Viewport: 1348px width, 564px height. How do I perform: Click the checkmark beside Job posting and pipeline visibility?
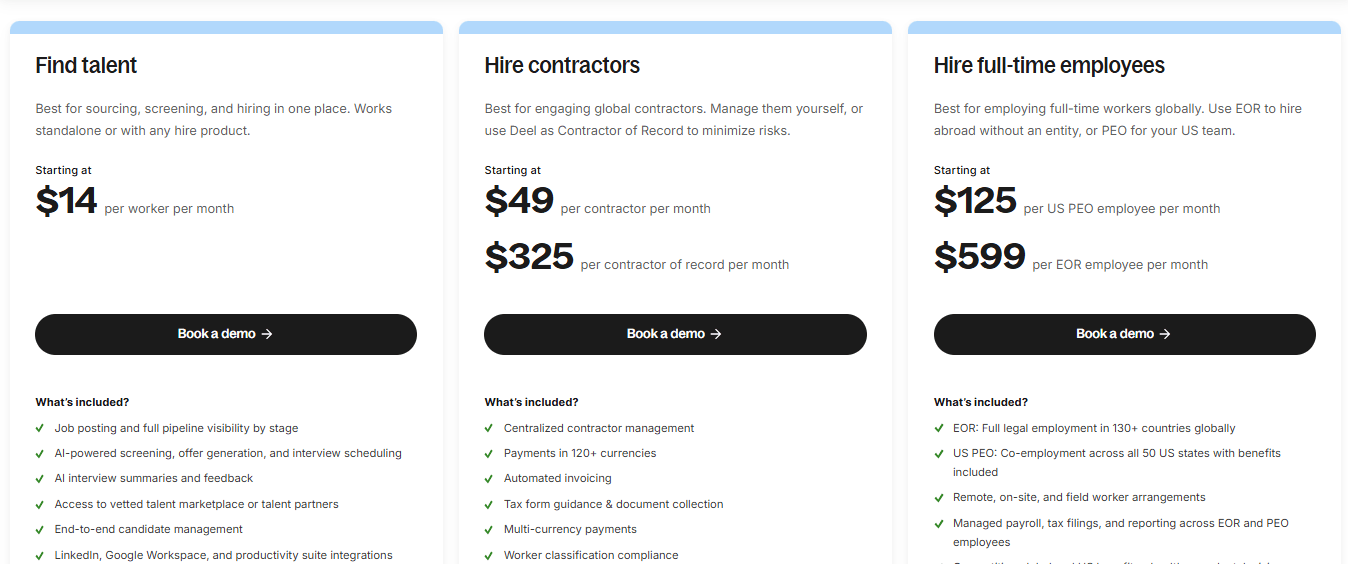click(40, 428)
